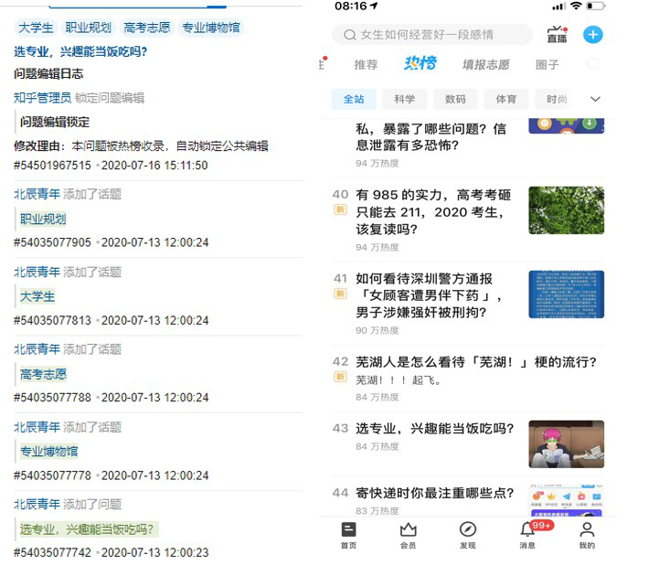Click 北辰青年 above 职业规划 log entry
Viewport: 654px width, 564px height.
pyautogui.click(x=37, y=194)
